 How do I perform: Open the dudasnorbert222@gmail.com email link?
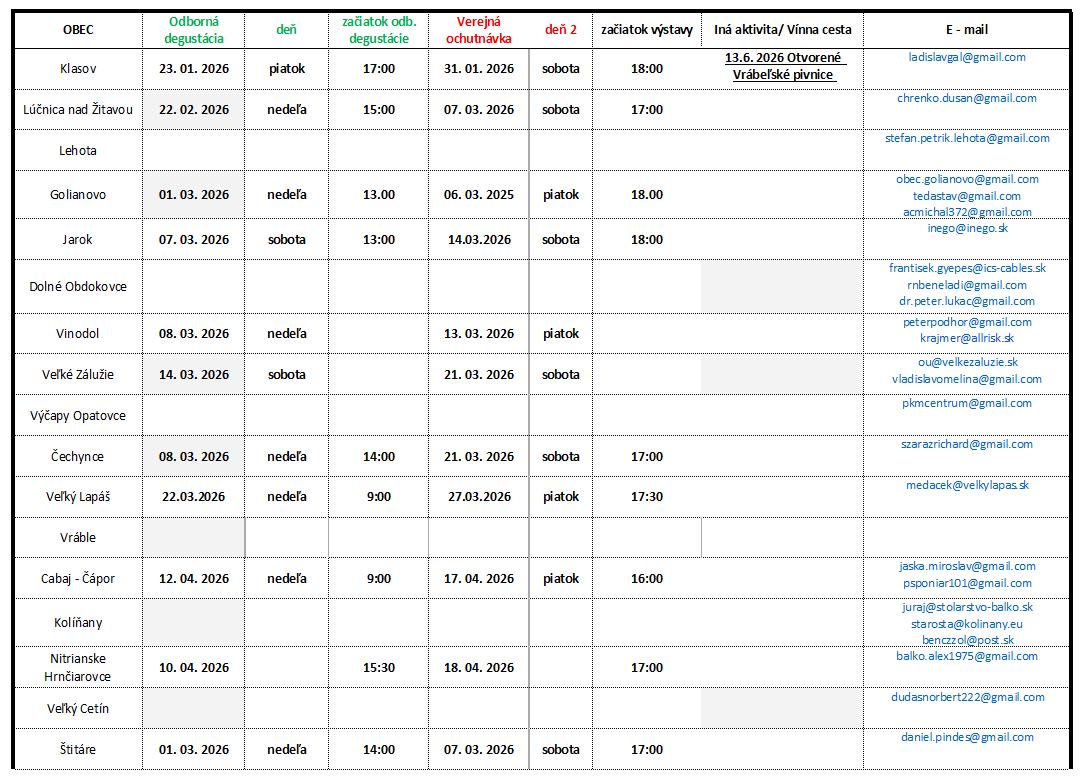[x=966, y=697]
